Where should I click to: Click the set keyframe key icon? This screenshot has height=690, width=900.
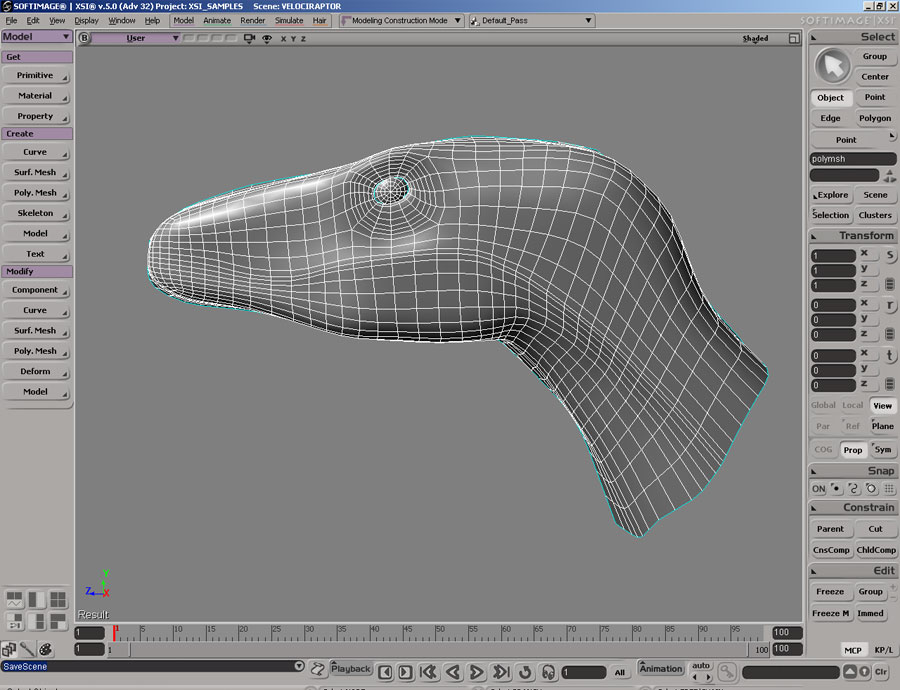[727, 671]
